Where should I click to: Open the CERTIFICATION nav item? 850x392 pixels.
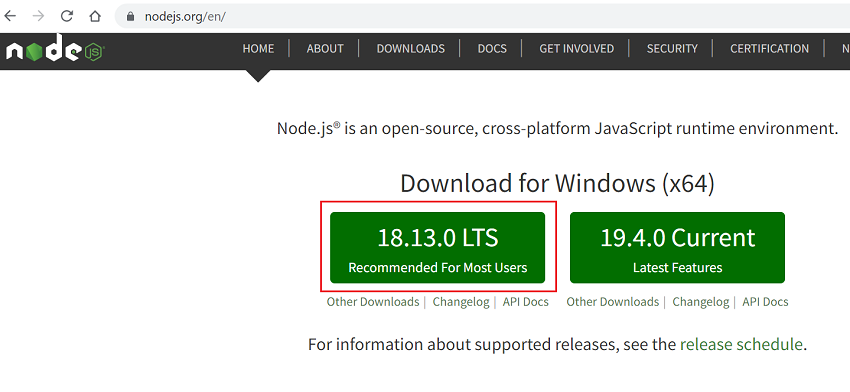(769, 49)
